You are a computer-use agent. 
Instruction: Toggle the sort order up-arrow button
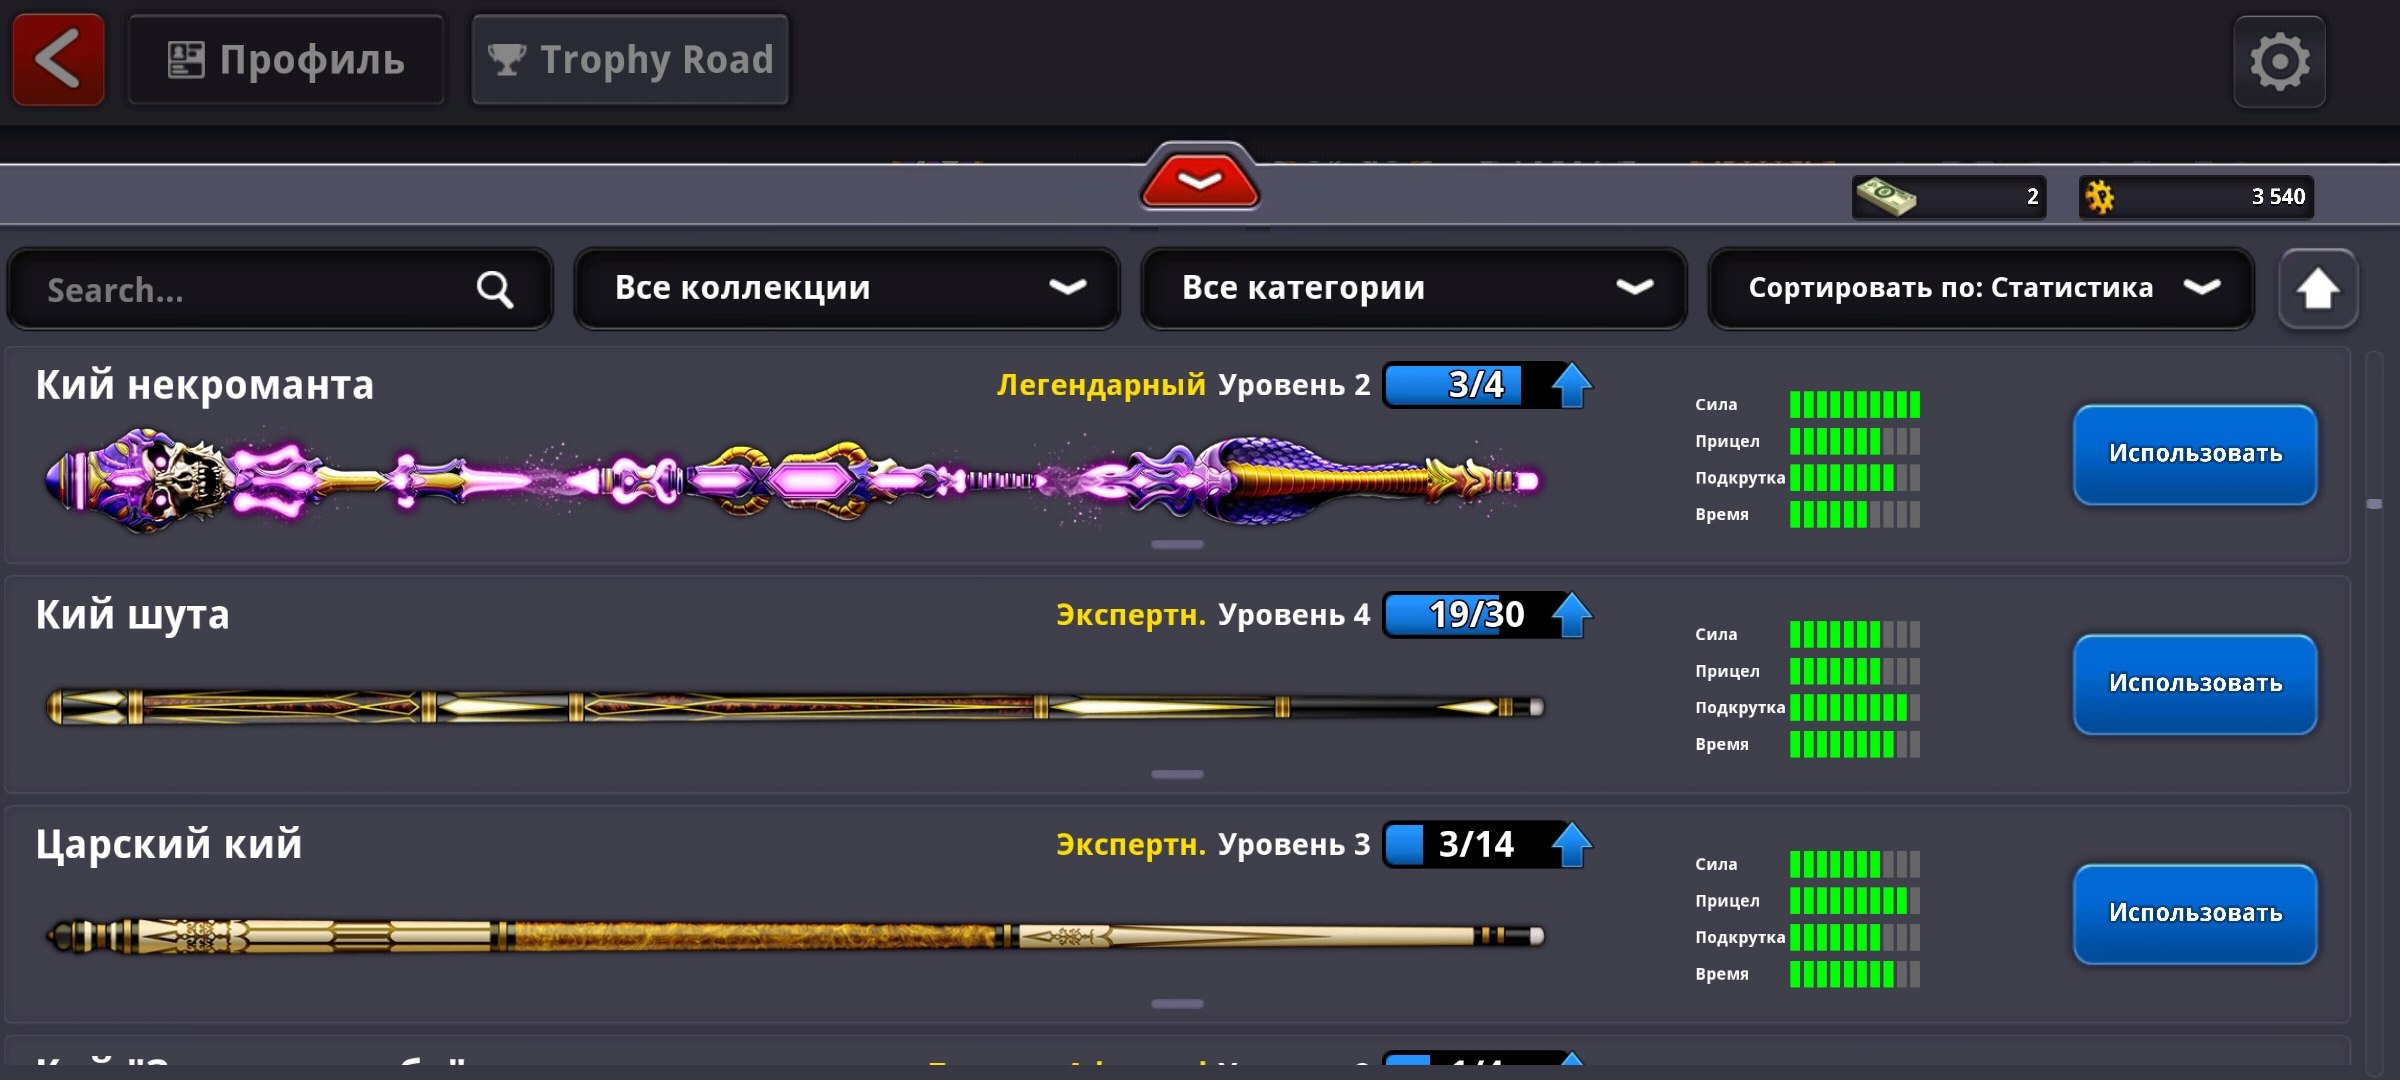(2318, 290)
